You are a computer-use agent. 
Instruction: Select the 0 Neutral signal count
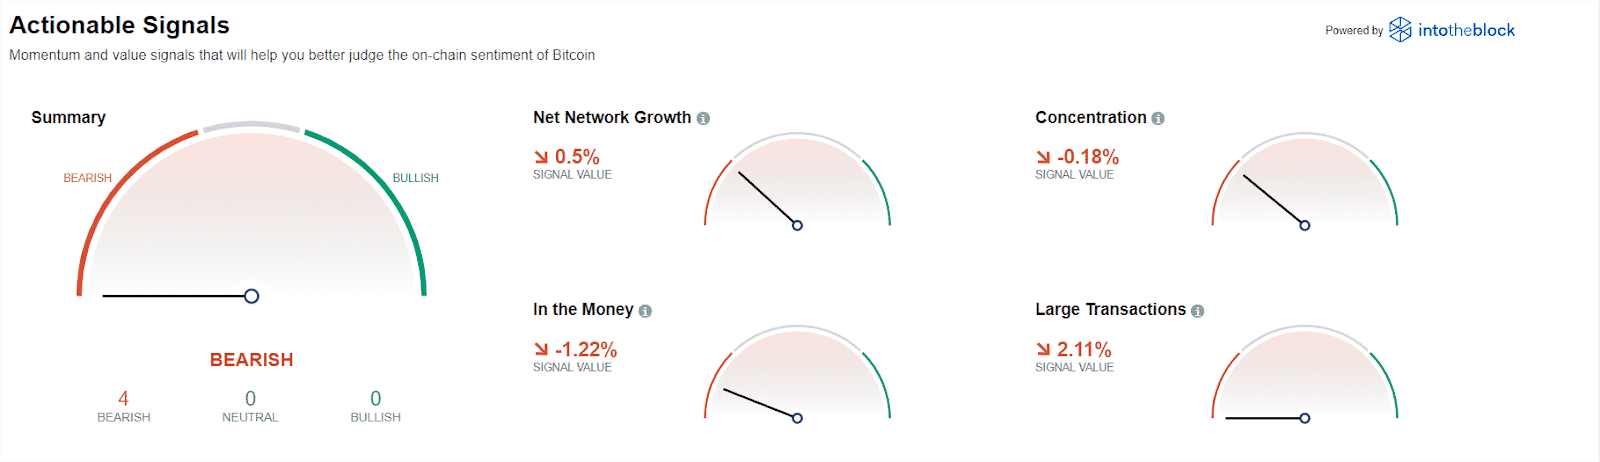[250, 399]
